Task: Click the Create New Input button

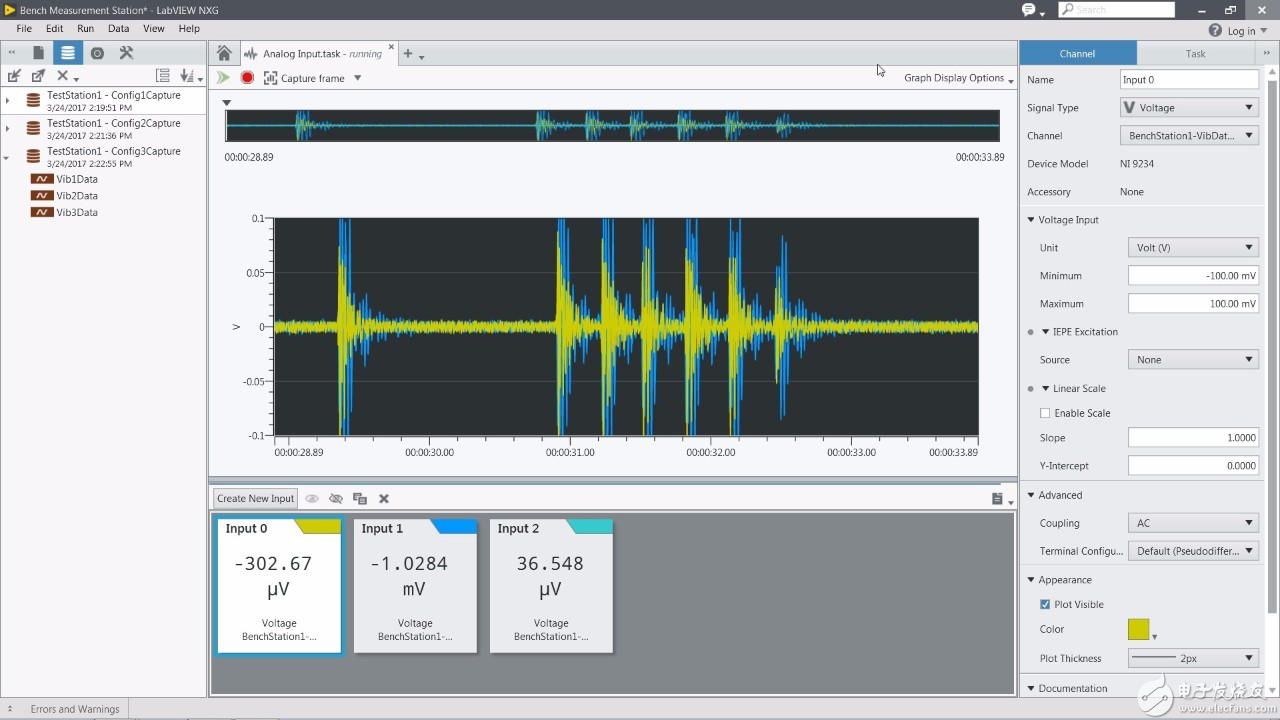Action: [256, 498]
